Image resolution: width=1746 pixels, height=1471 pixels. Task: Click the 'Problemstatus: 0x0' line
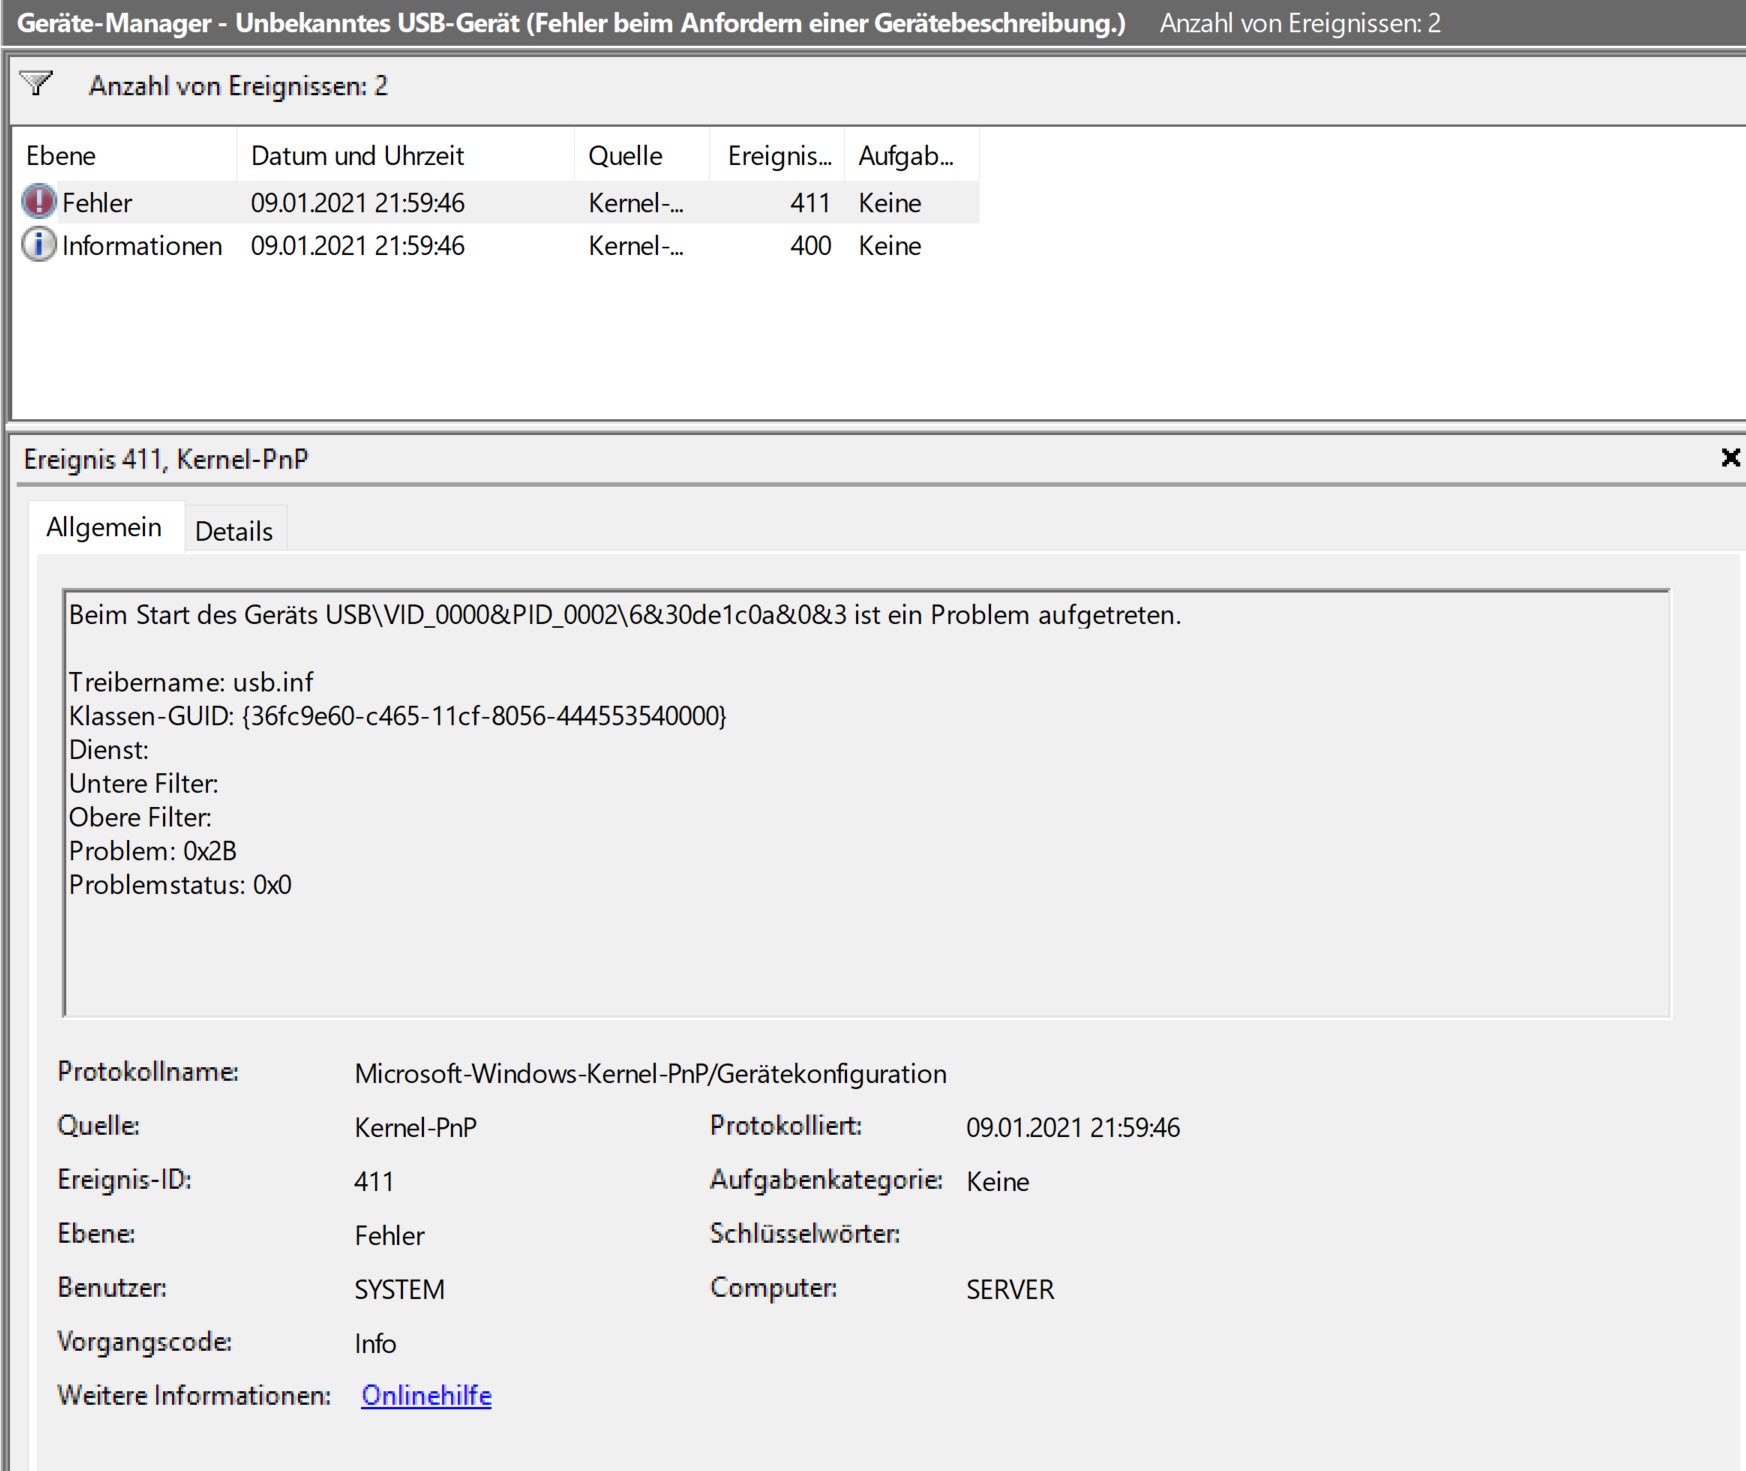coord(180,885)
